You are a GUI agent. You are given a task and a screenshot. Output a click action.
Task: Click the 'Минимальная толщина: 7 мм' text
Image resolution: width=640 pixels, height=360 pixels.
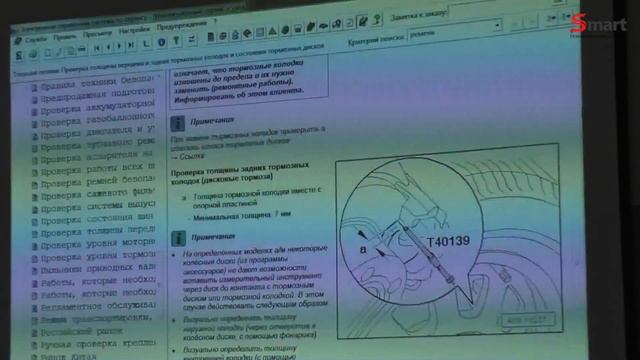click(x=242, y=216)
